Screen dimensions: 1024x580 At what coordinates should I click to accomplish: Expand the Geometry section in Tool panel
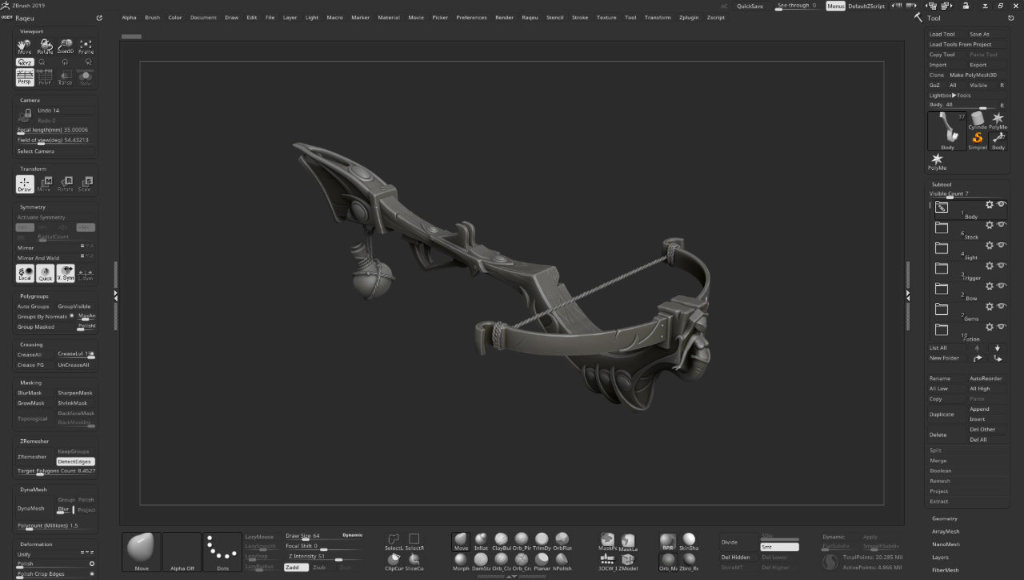(x=945, y=519)
